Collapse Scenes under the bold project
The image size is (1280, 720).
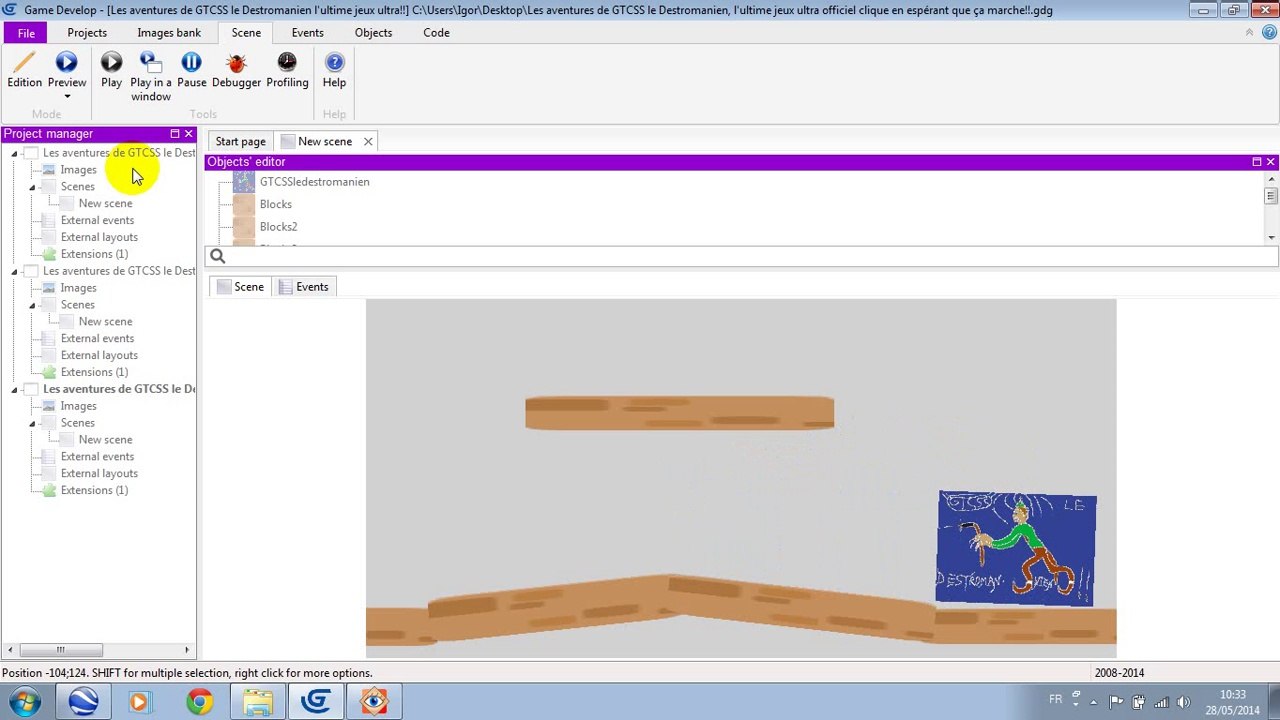click(x=32, y=423)
